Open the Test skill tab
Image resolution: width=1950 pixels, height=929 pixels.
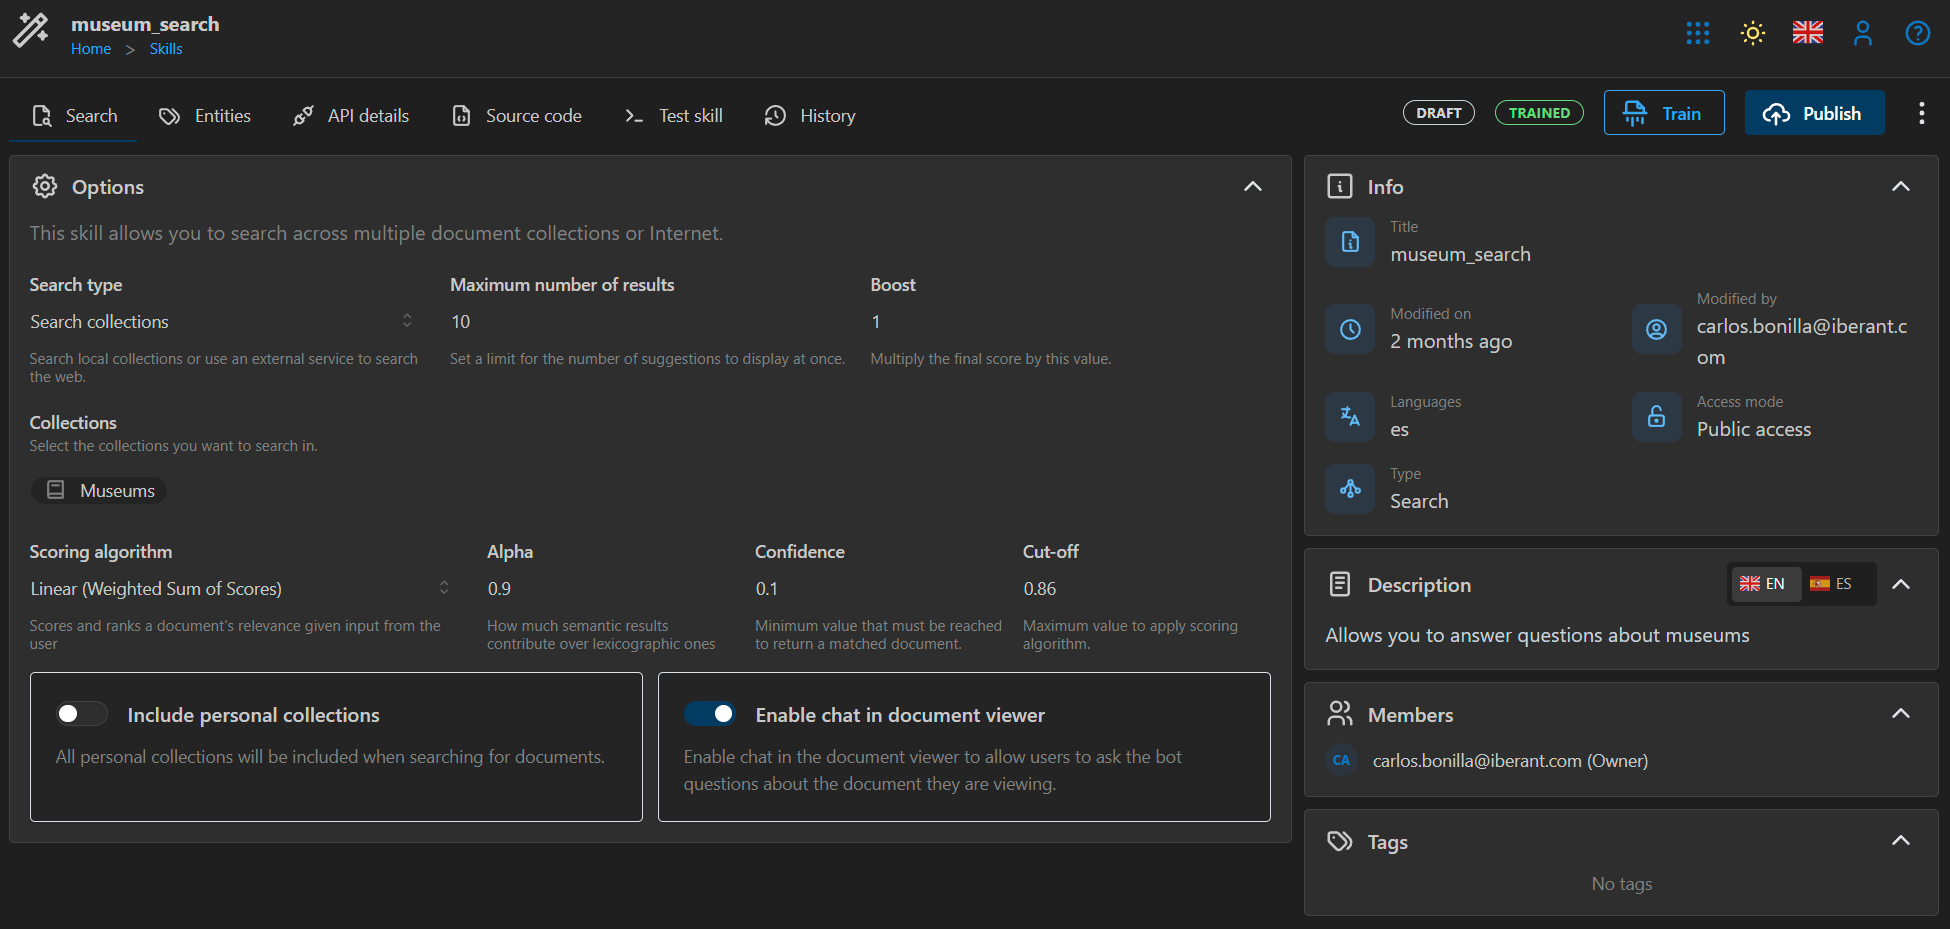(674, 116)
